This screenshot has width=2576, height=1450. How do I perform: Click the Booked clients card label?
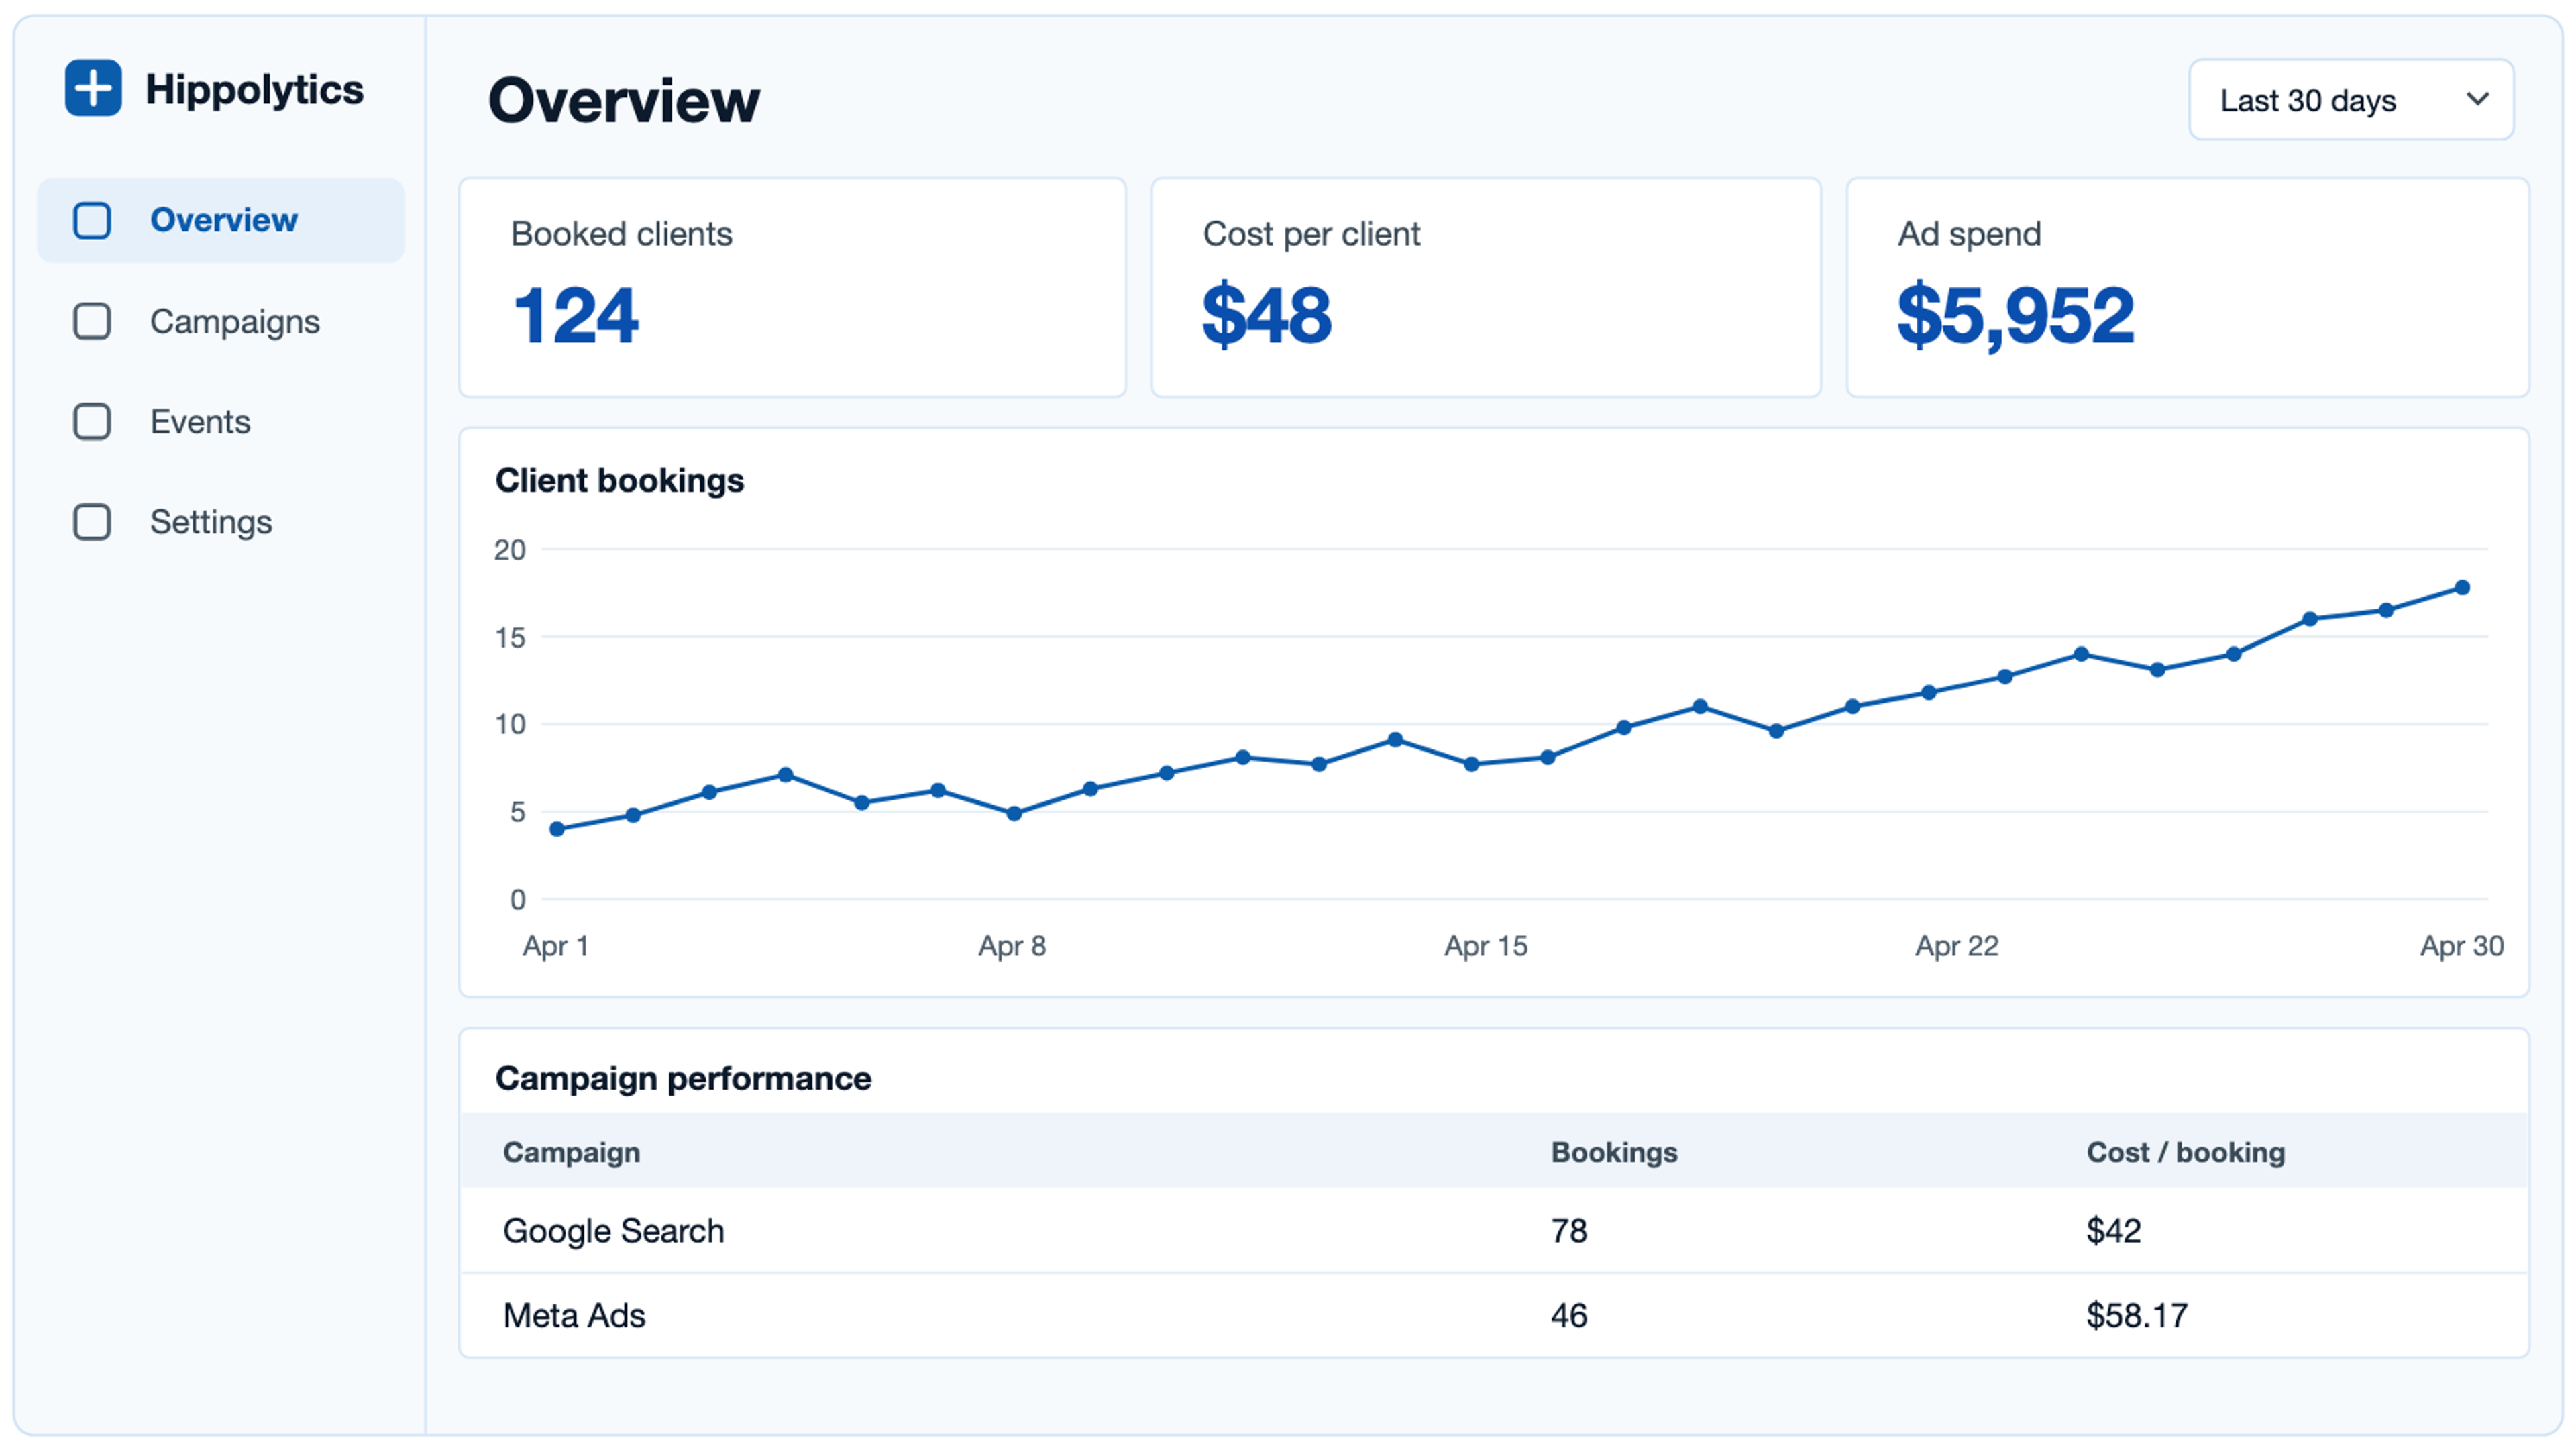621,234
